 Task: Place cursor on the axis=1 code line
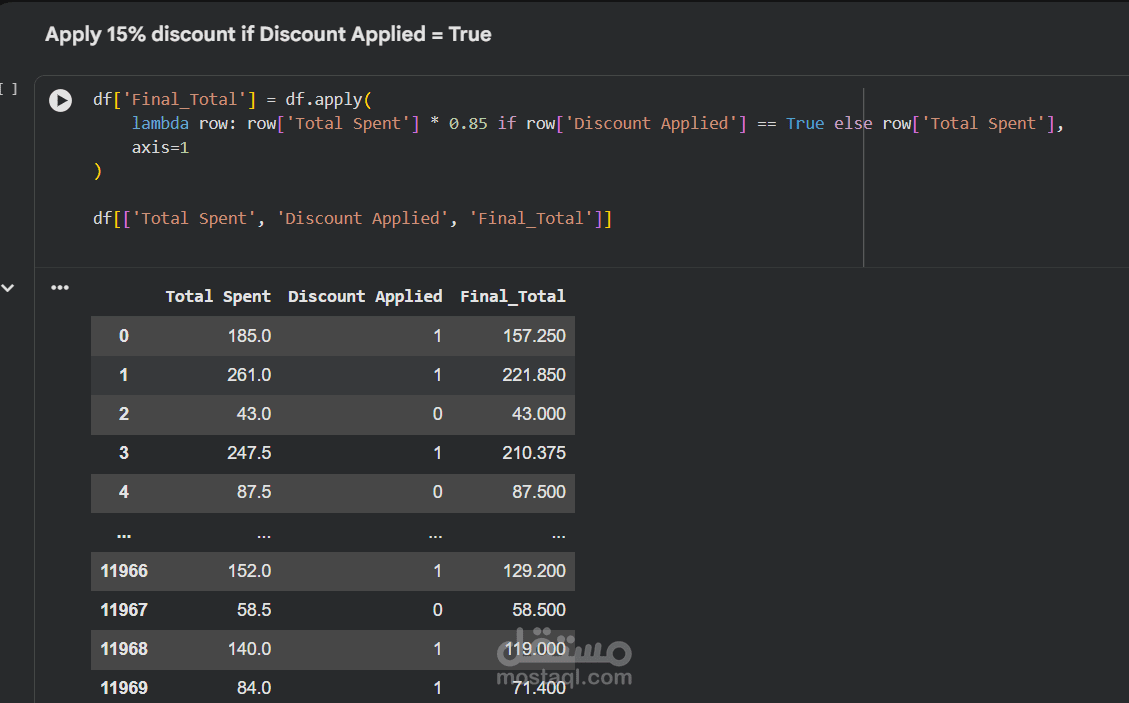click(160, 147)
